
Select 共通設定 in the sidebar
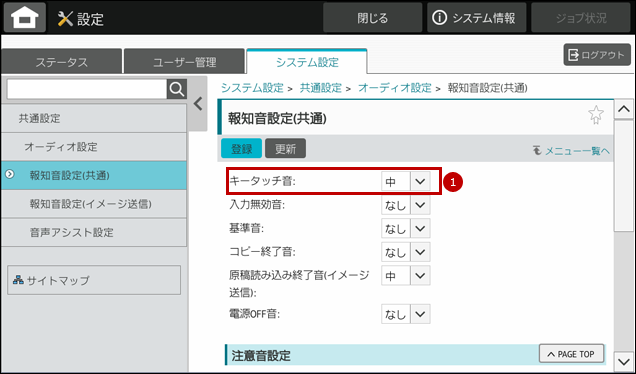click(94, 118)
